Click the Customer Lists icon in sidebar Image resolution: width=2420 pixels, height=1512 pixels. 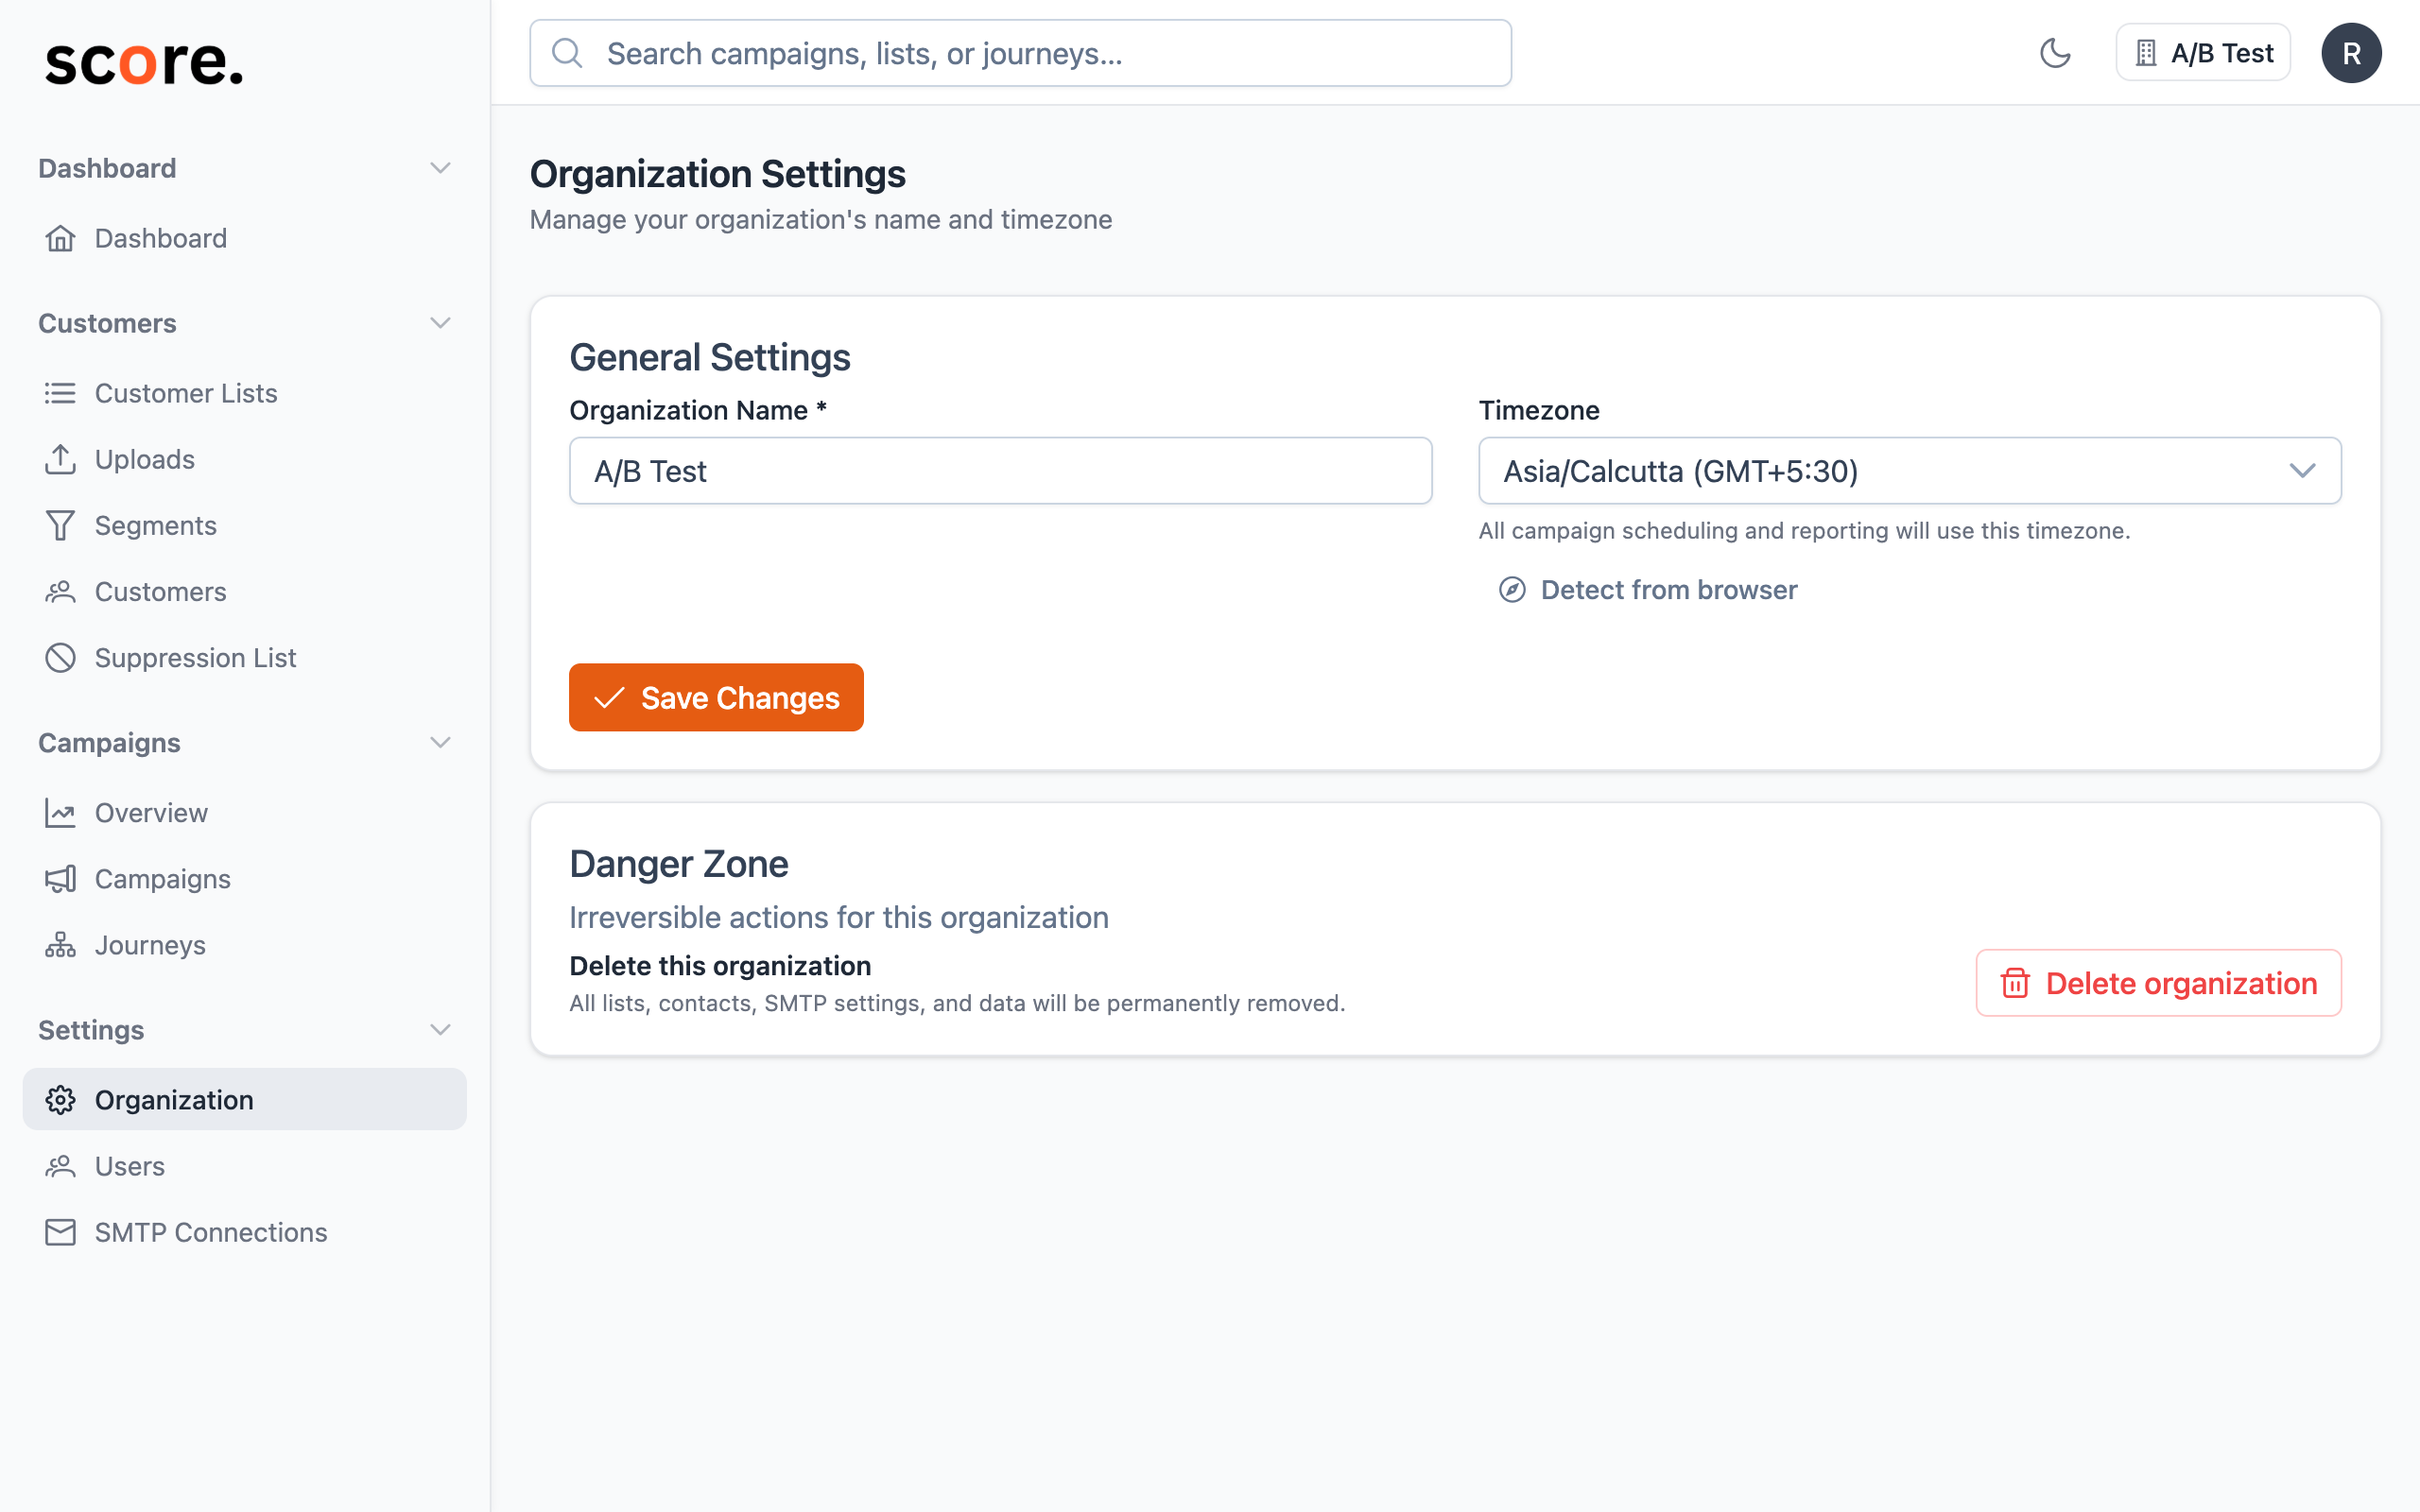click(60, 392)
